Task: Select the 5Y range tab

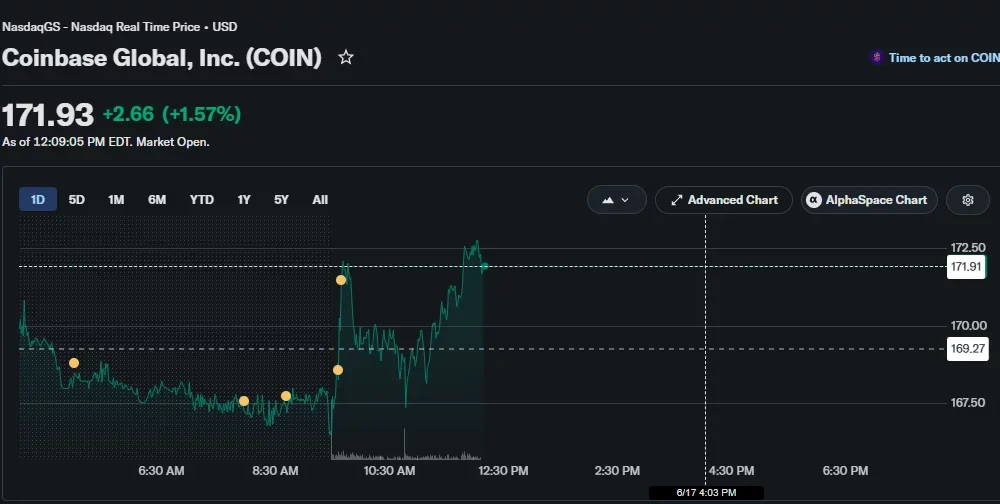Action: pyautogui.click(x=281, y=200)
